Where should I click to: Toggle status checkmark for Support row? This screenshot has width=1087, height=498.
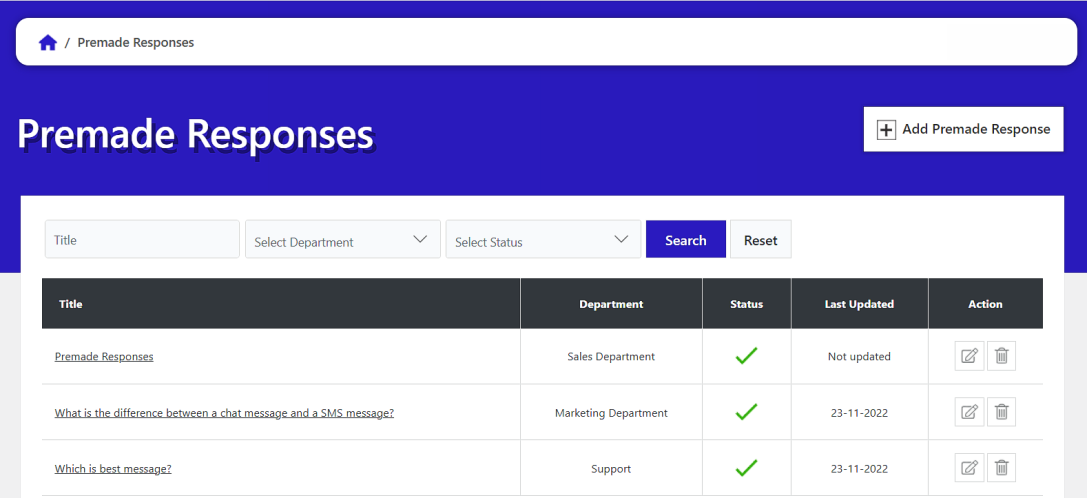pos(746,467)
